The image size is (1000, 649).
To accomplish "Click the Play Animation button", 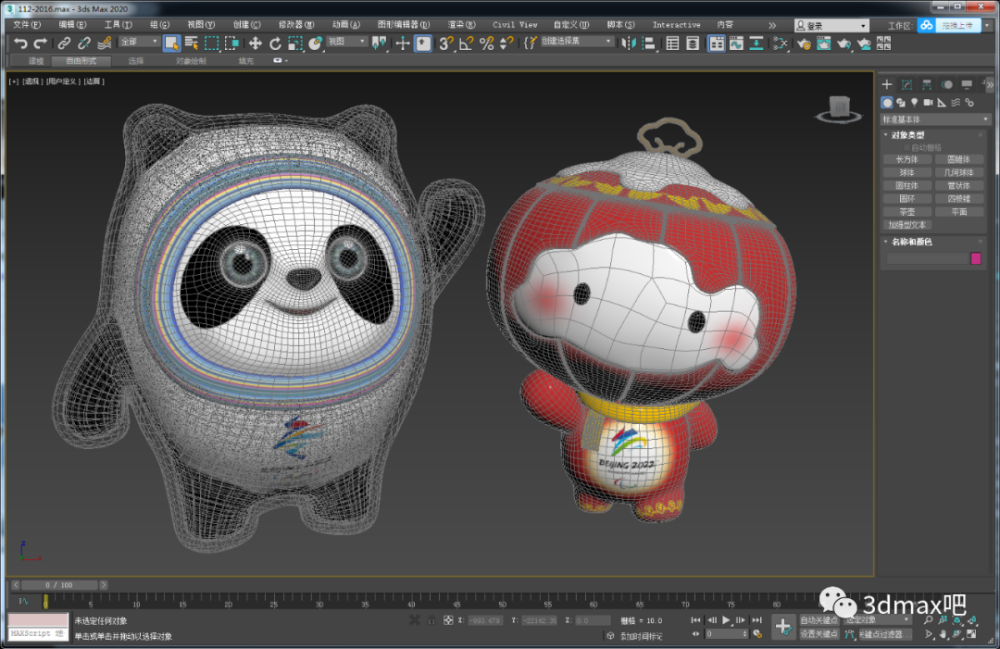I will 726,620.
